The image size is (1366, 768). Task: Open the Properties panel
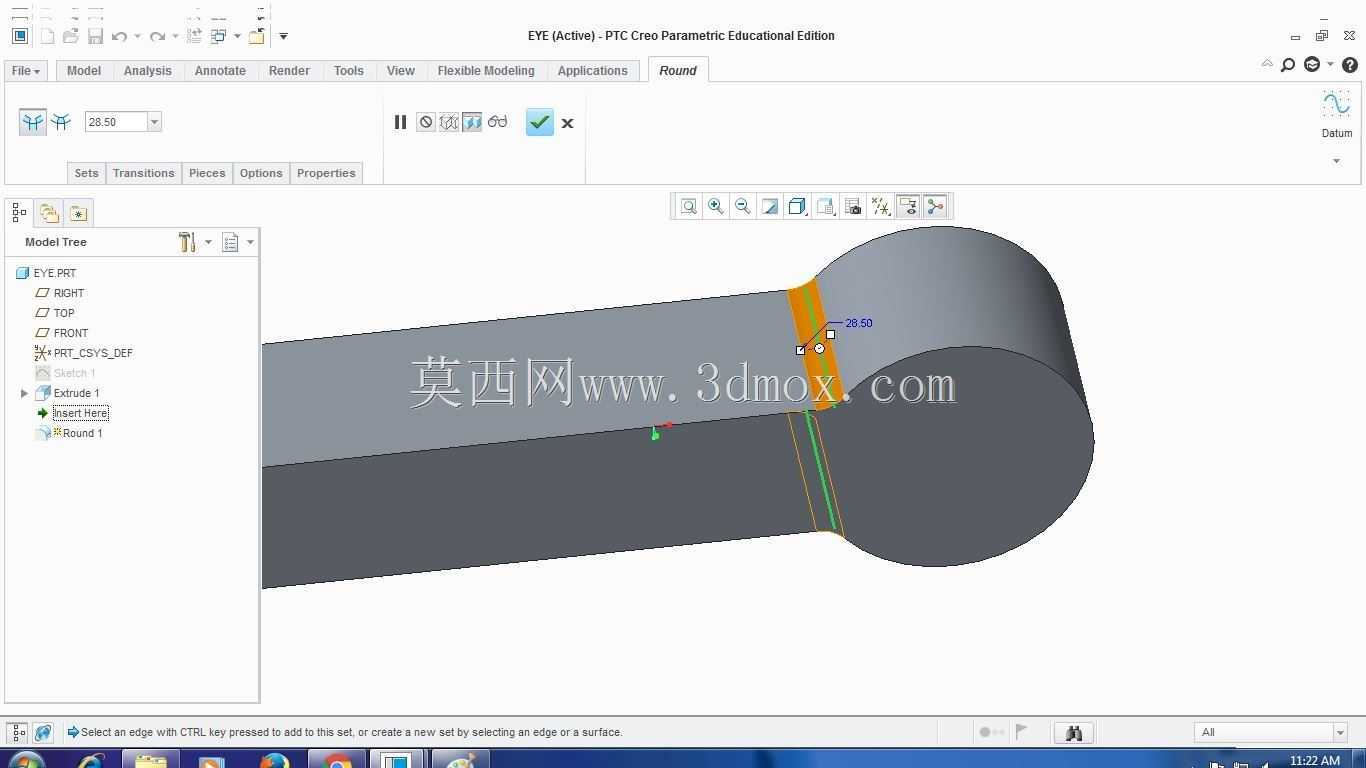tap(326, 173)
